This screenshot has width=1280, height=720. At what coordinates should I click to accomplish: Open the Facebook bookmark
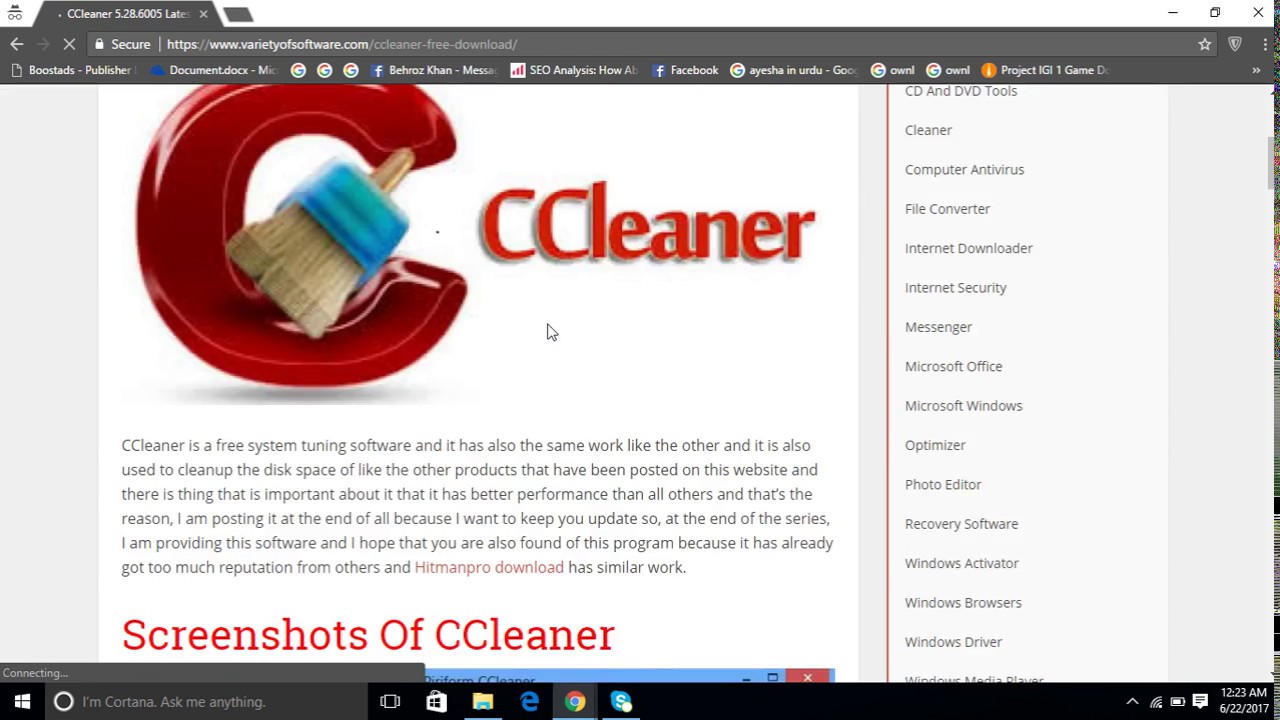pyautogui.click(x=685, y=70)
